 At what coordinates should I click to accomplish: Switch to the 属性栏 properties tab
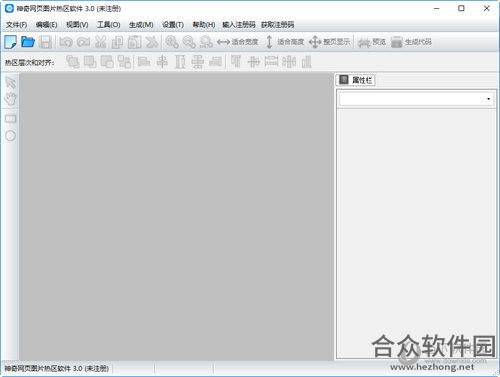click(355, 80)
